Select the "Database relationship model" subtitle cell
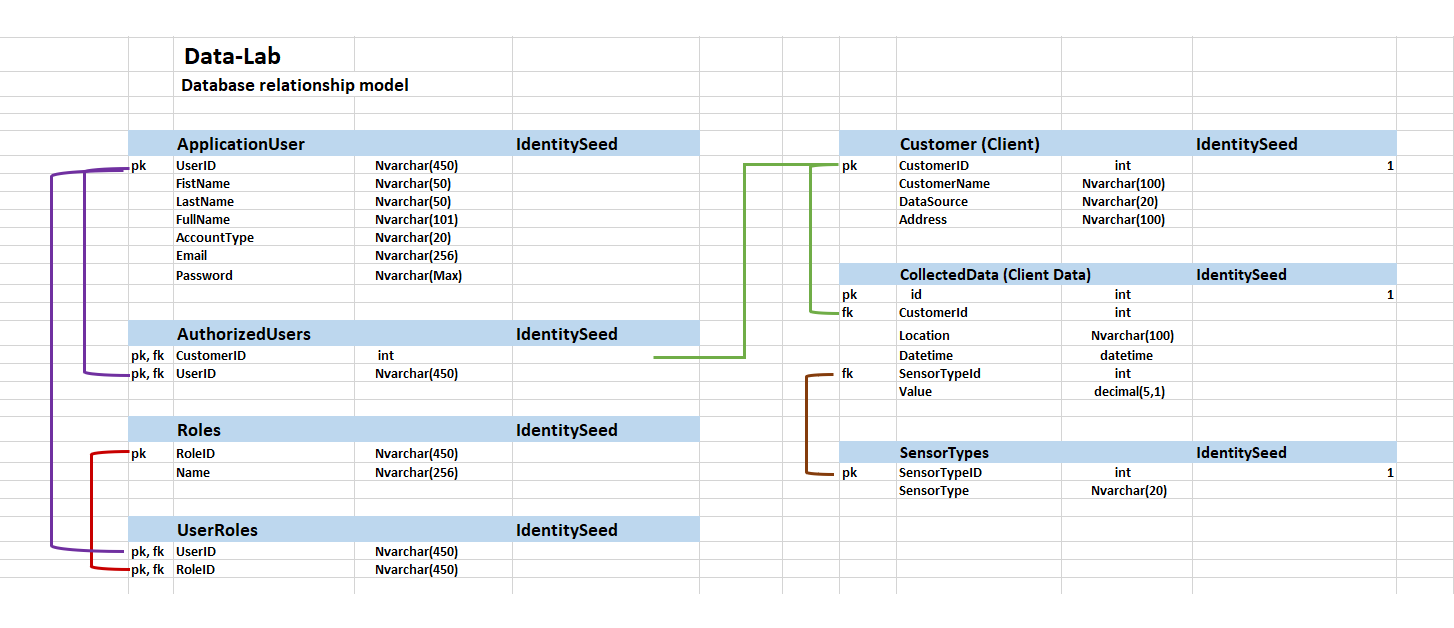 coord(295,85)
